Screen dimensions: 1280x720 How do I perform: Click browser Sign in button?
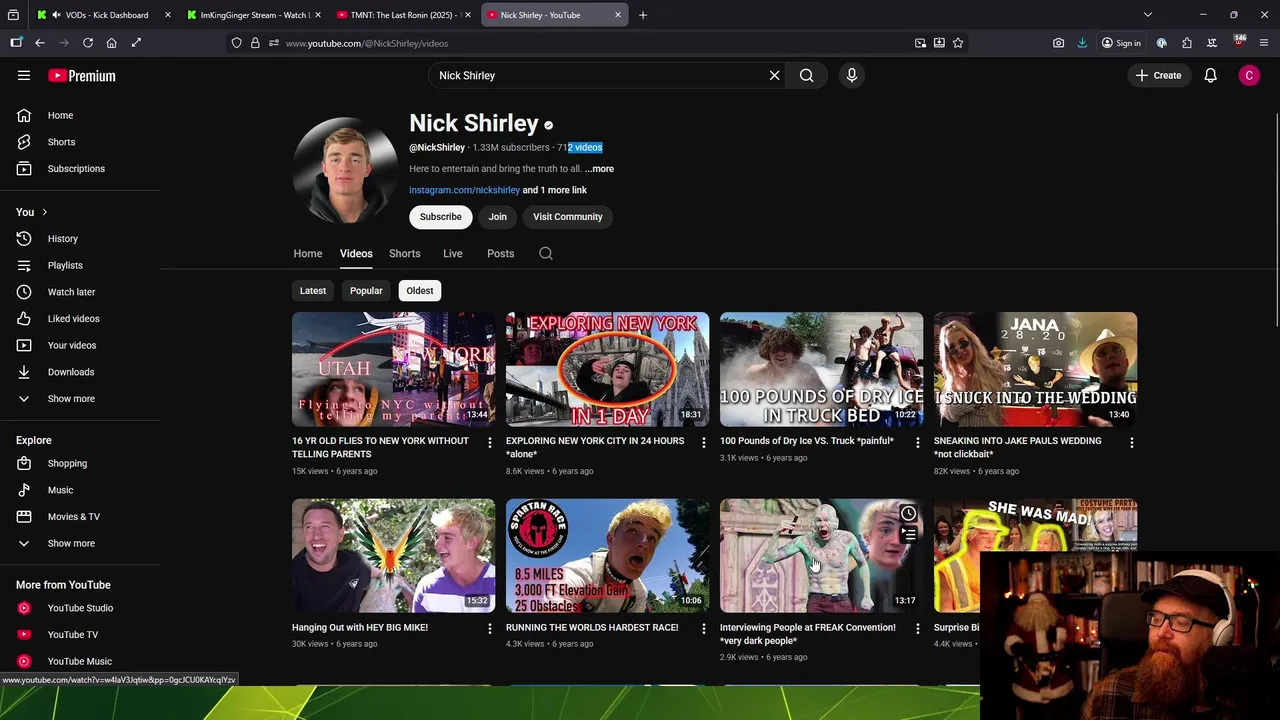click(x=1121, y=43)
